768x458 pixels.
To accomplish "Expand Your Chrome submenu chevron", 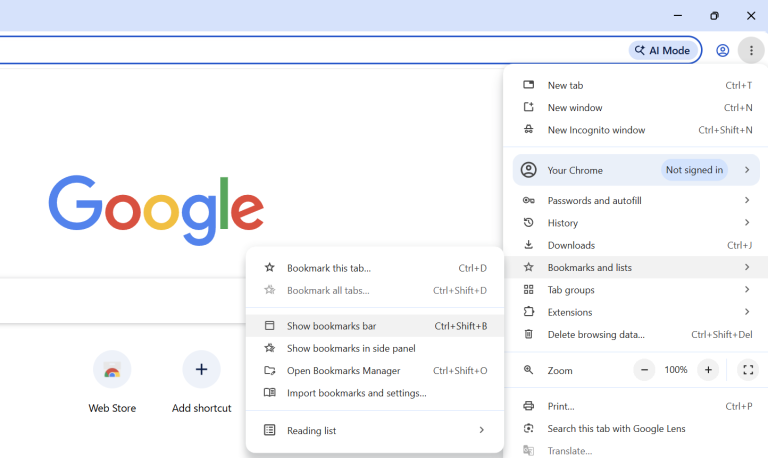I will [747, 170].
